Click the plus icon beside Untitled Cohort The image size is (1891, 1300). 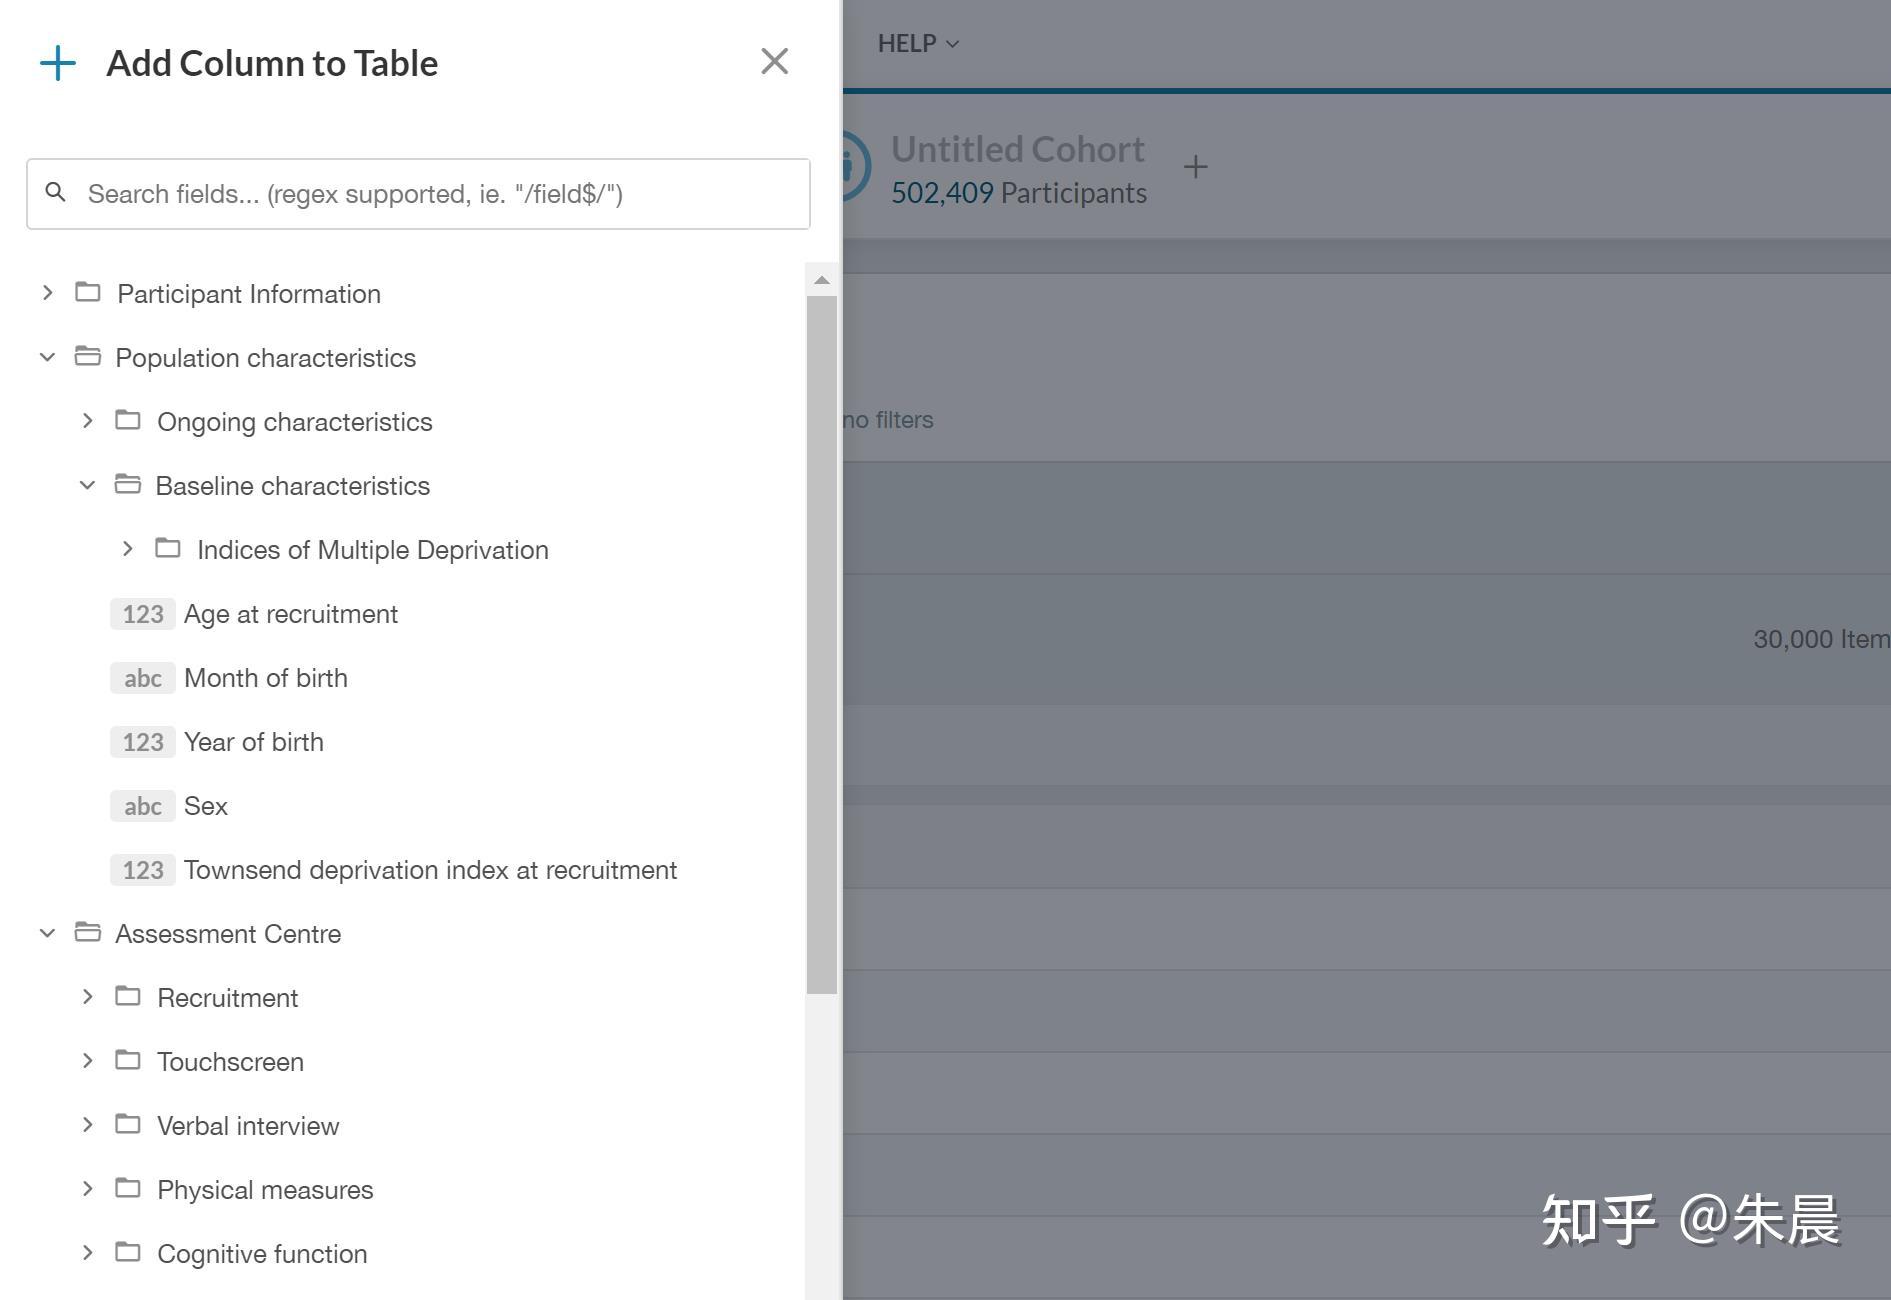click(x=1195, y=167)
